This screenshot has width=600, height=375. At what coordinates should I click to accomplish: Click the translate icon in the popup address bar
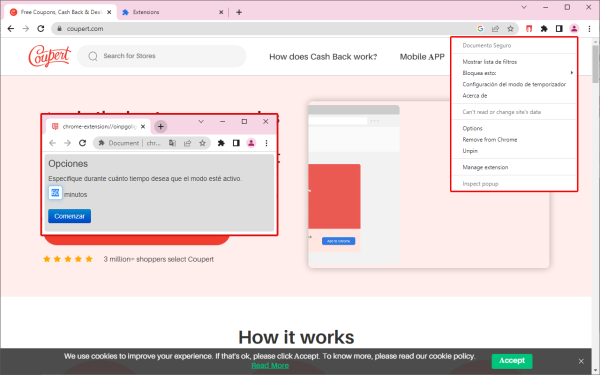pos(173,143)
